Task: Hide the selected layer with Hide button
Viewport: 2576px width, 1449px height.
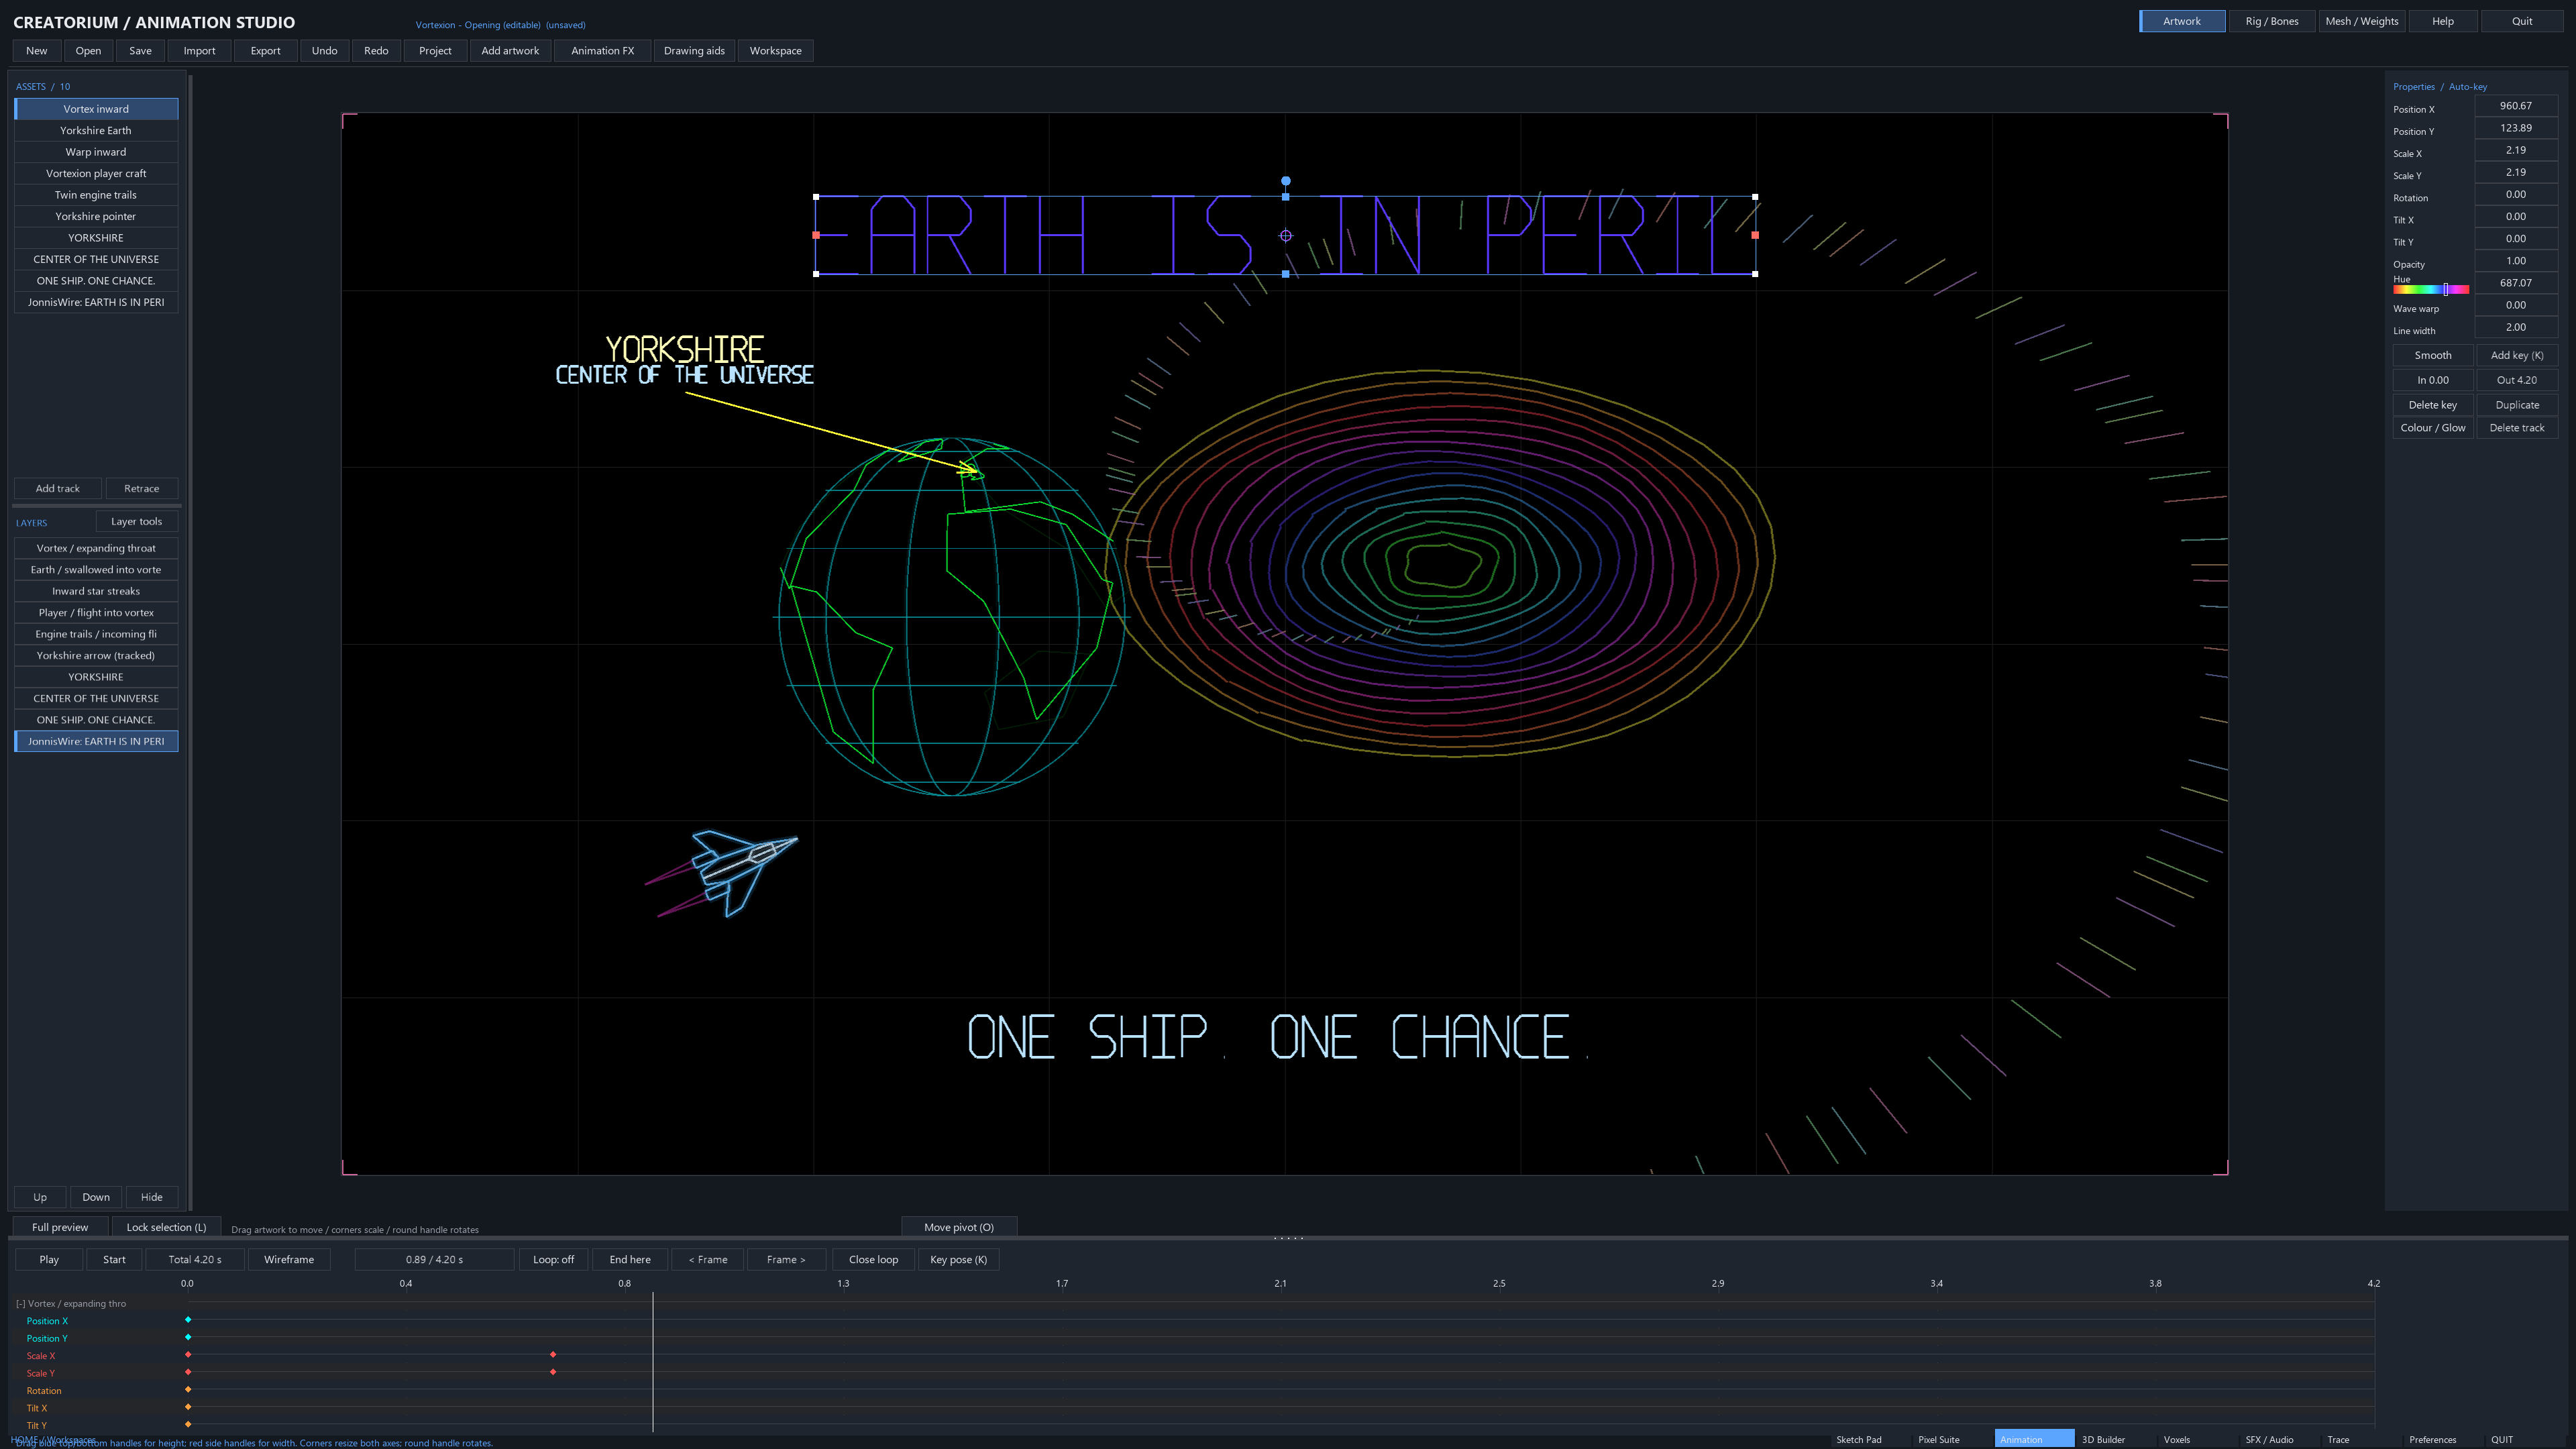Action: point(152,1197)
